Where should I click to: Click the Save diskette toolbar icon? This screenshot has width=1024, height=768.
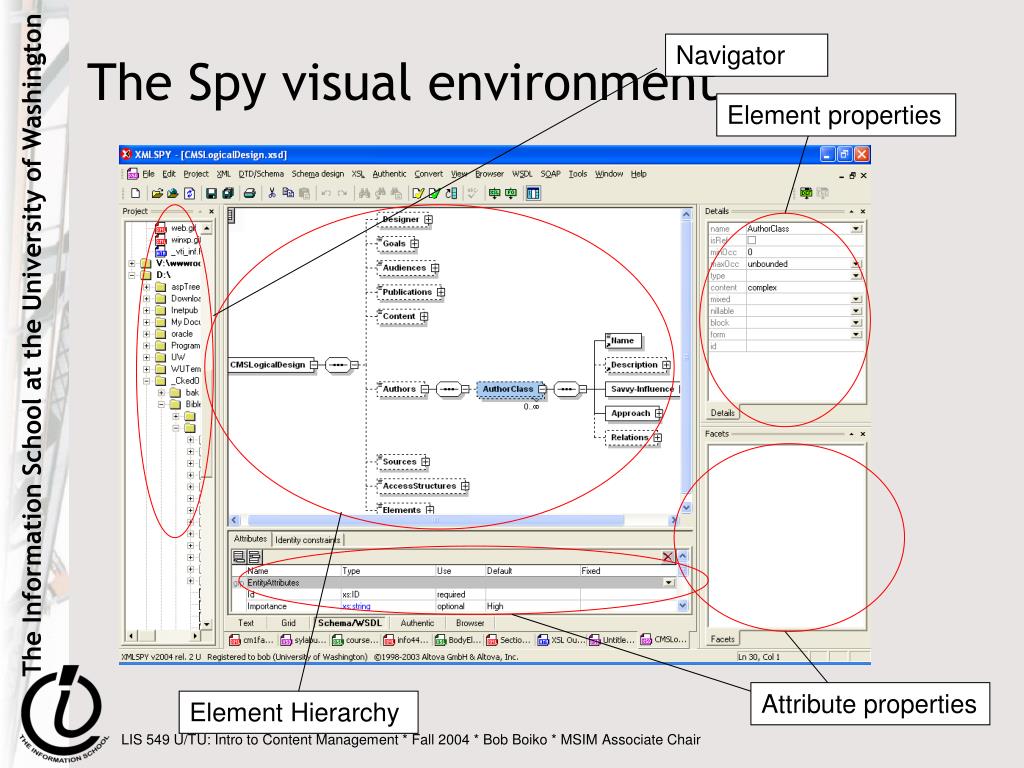(x=211, y=193)
